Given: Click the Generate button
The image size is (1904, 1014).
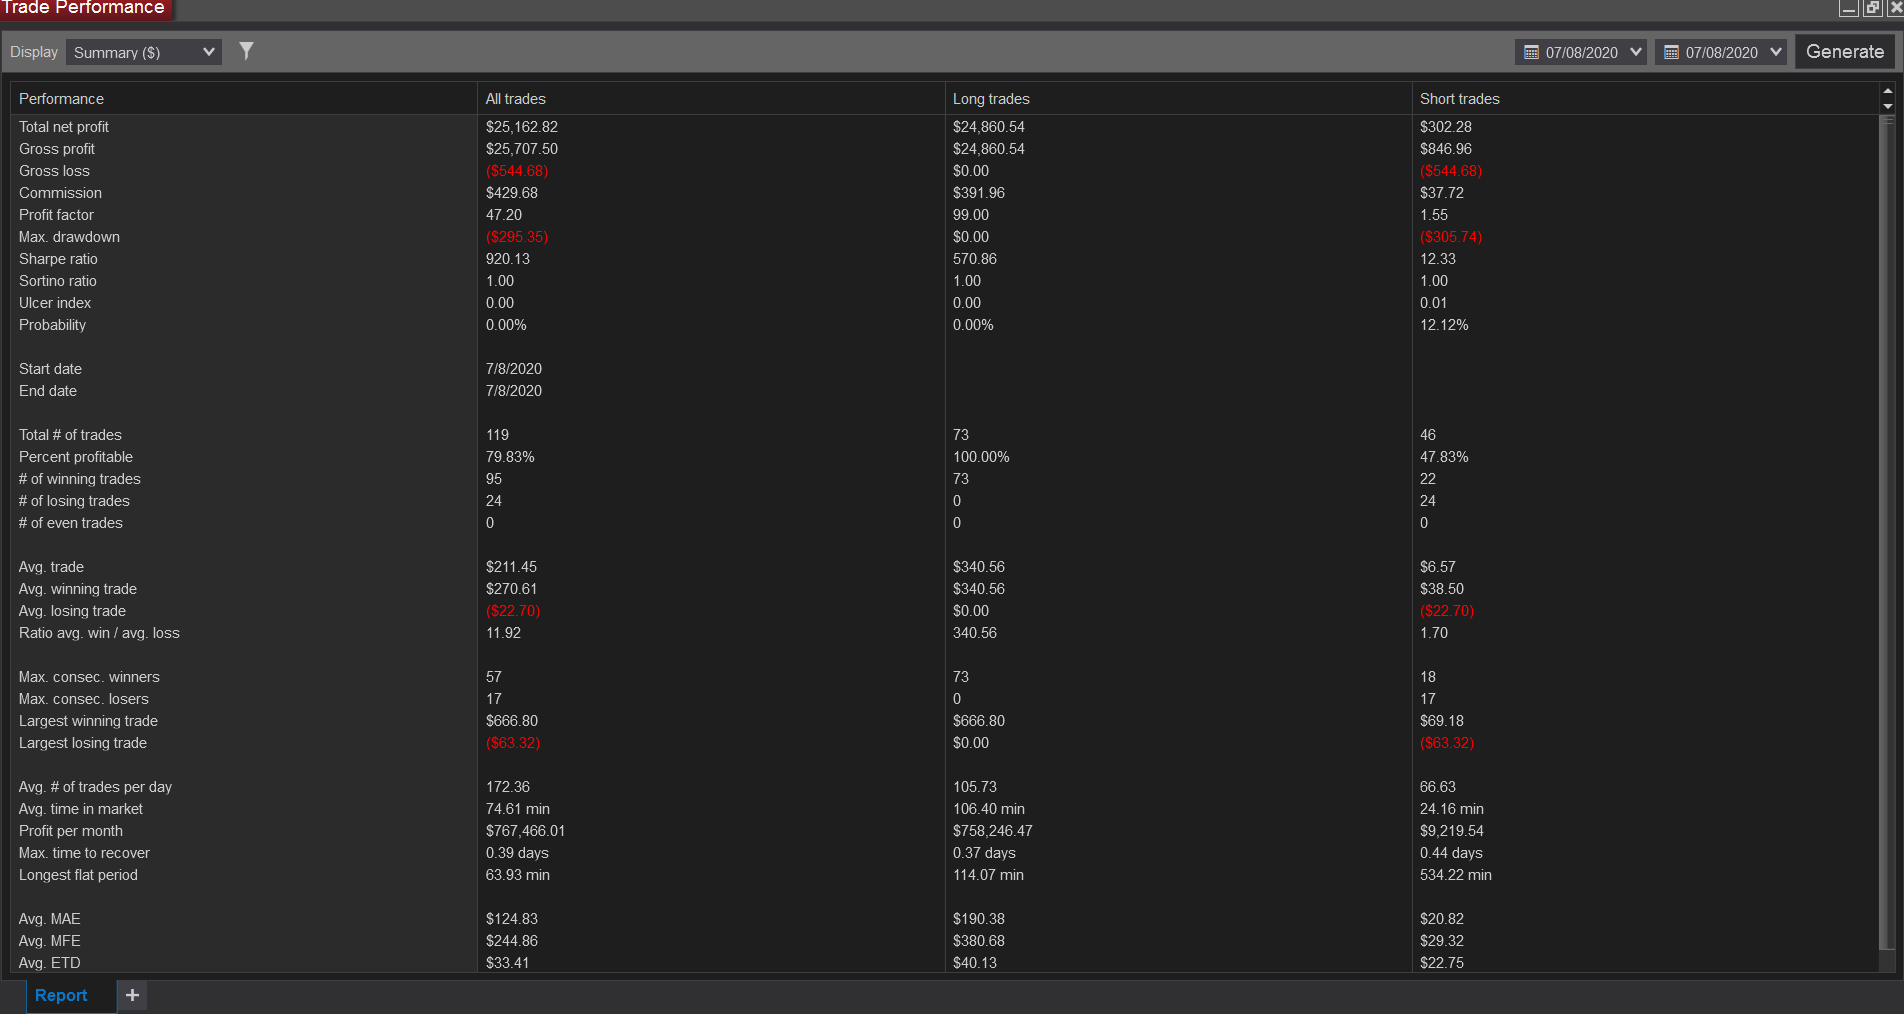Looking at the screenshot, I should [1845, 52].
